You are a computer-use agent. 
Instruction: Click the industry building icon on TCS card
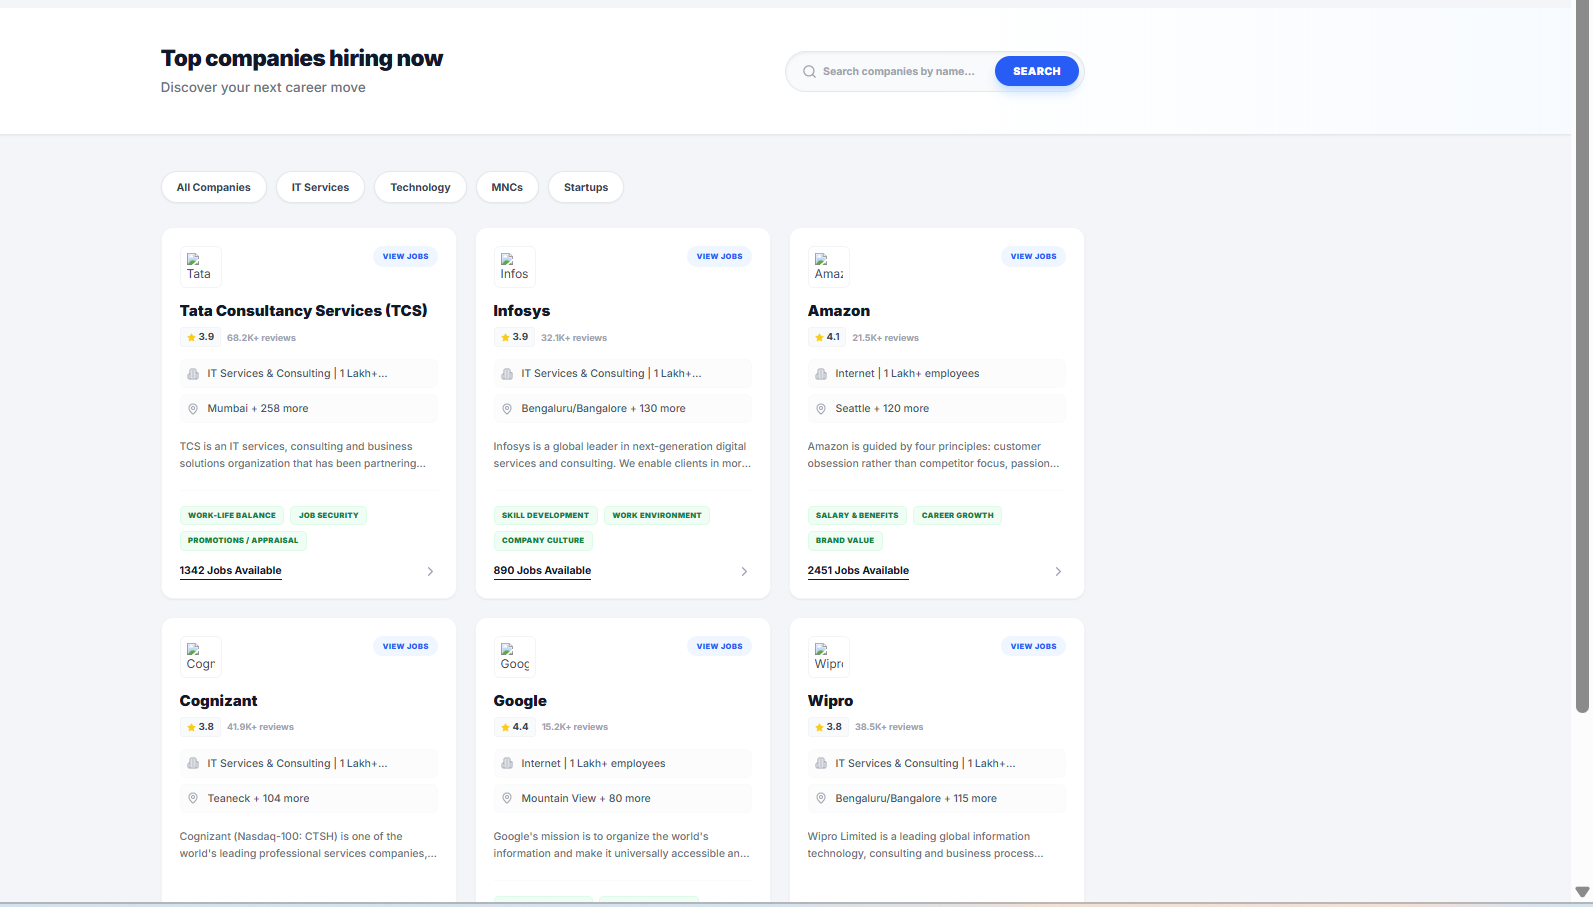pyautogui.click(x=193, y=374)
